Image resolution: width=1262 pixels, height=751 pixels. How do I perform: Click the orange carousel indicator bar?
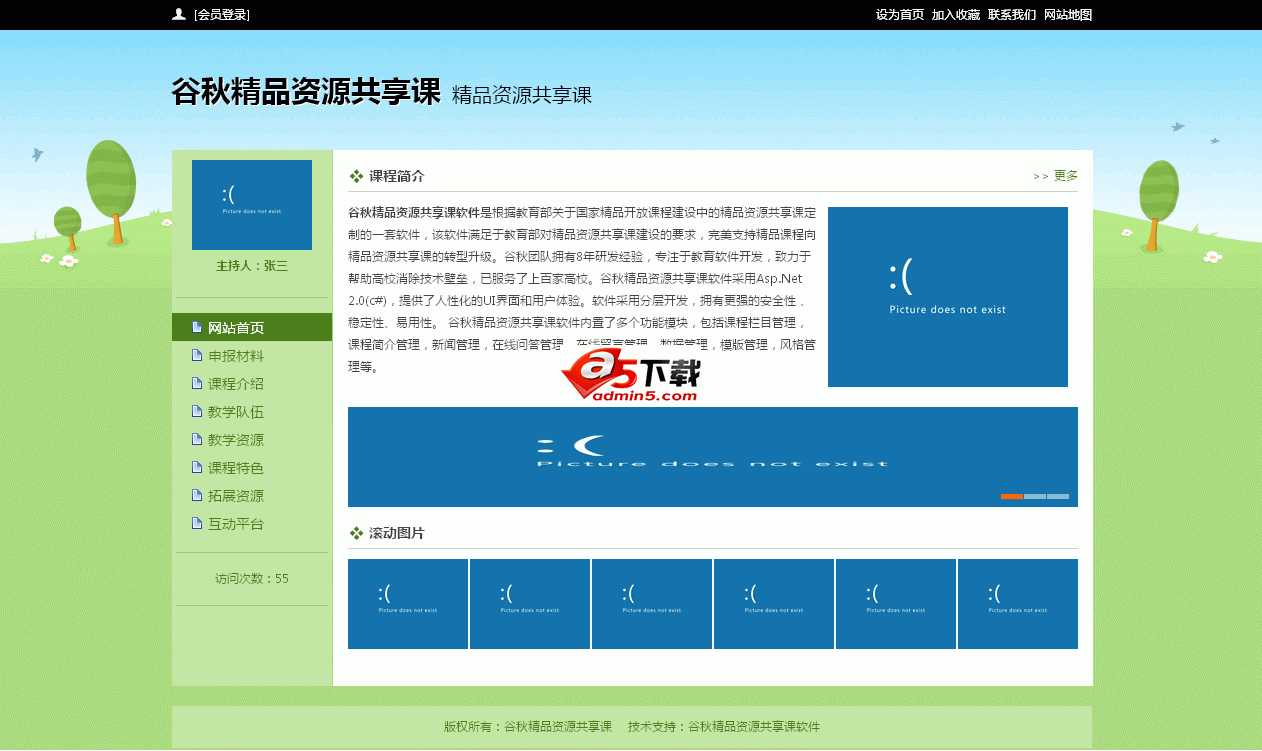tap(1010, 496)
